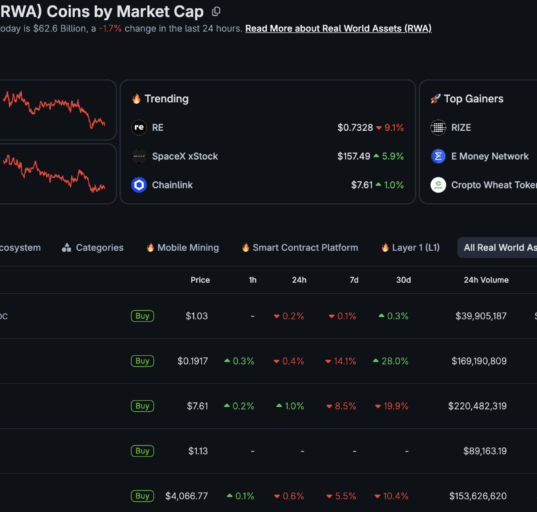
Task: Sort by the 7d change column
Action: coord(354,280)
